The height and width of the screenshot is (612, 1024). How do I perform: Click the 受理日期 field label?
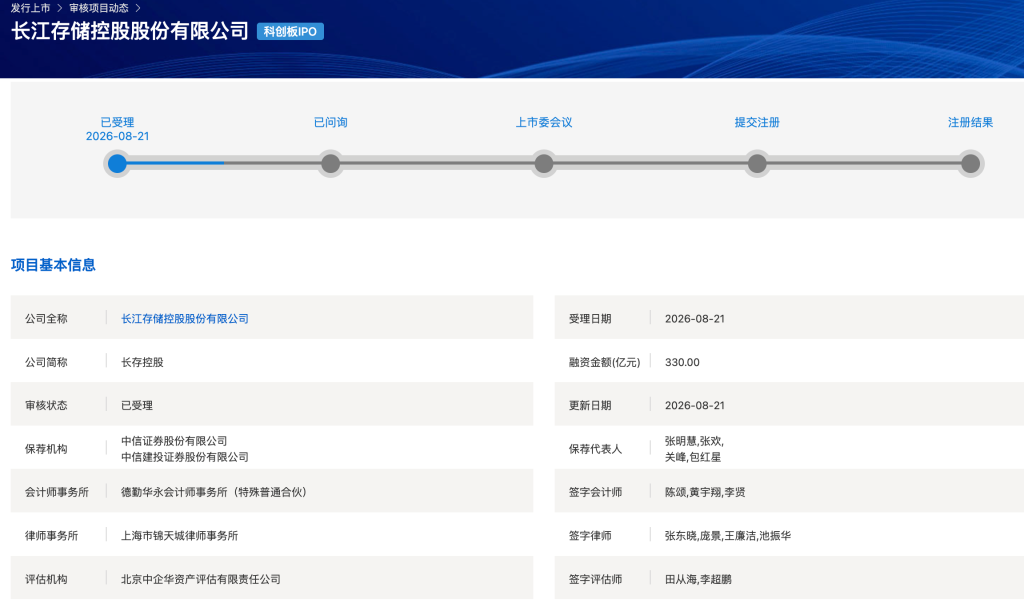(590, 319)
